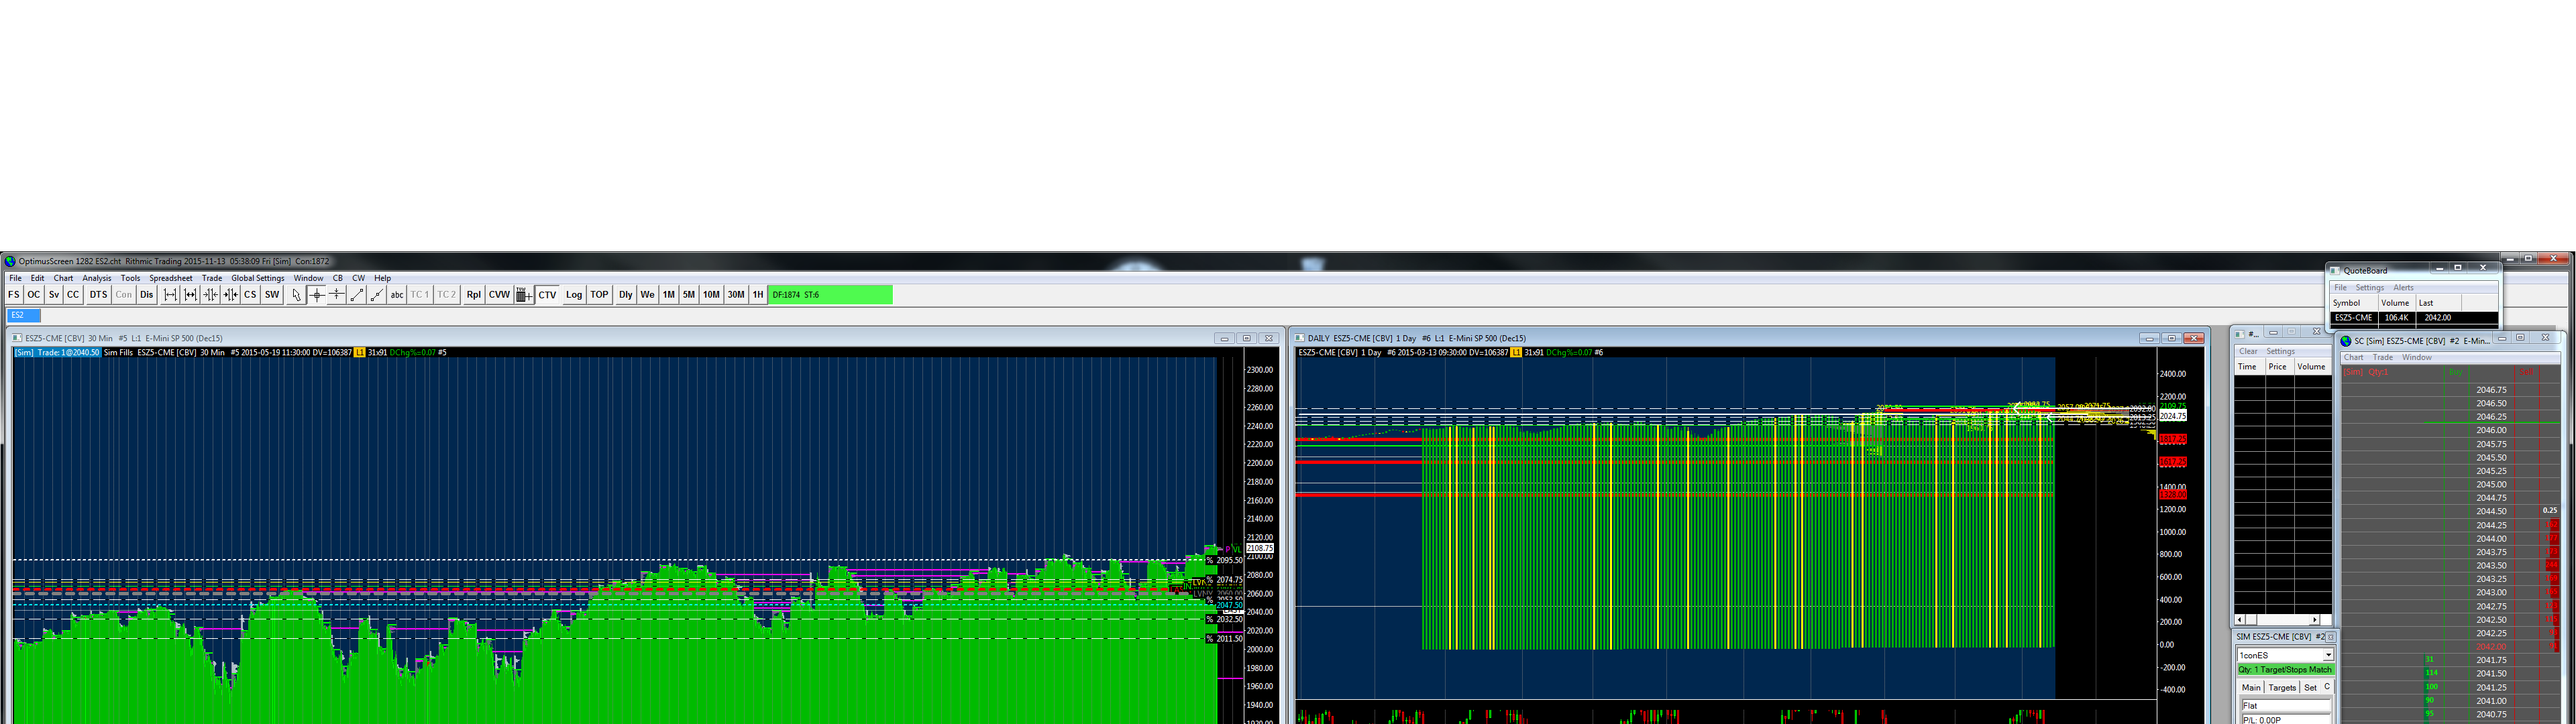Click the 30M timeframe button

click(736, 295)
